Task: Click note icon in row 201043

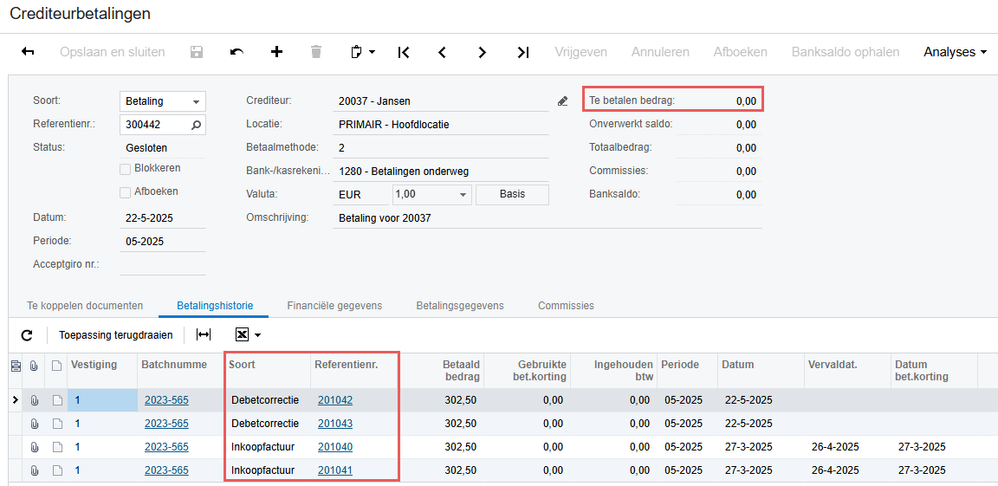Action: click(x=57, y=424)
